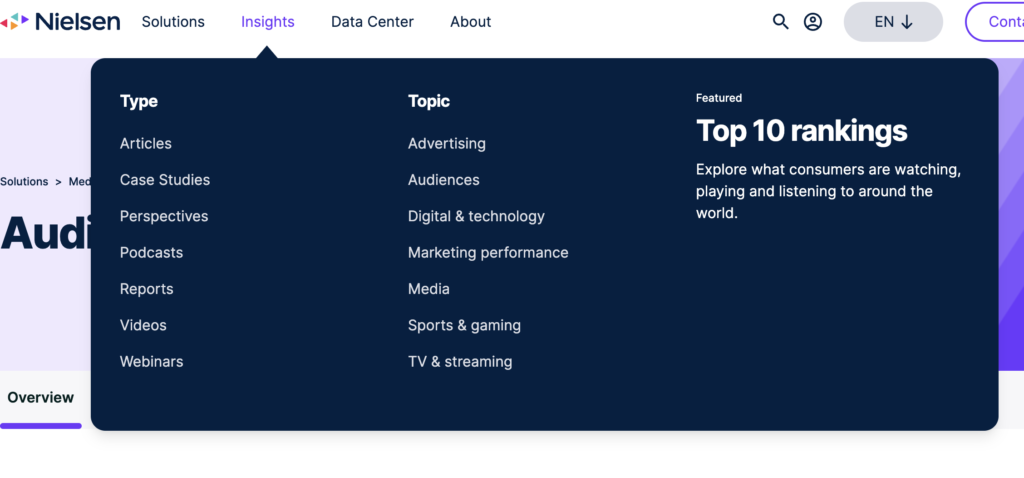Switch to the Overview tab

tap(41, 398)
